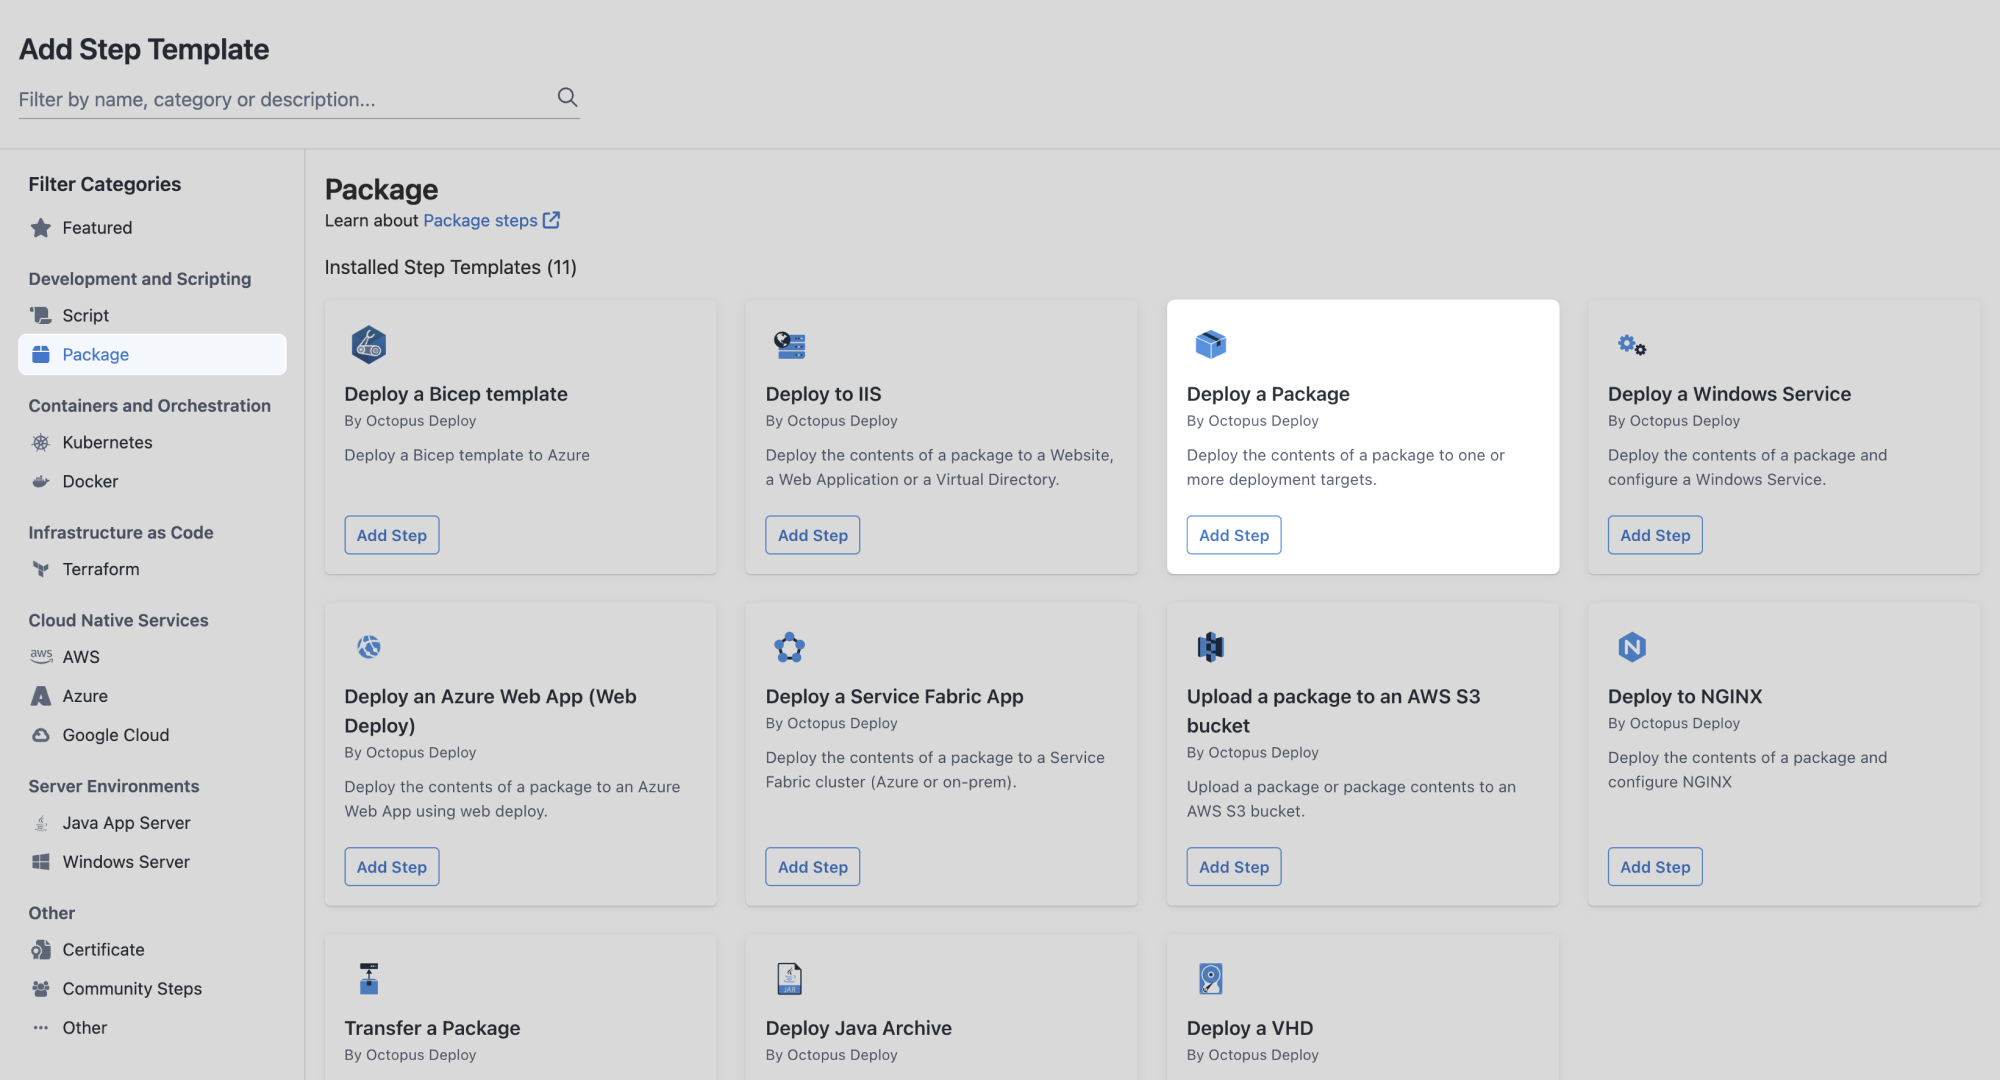Image resolution: width=2000 pixels, height=1080 pixels.
Task: Click the Windows Service gears icon
Action: point(1632,345)
